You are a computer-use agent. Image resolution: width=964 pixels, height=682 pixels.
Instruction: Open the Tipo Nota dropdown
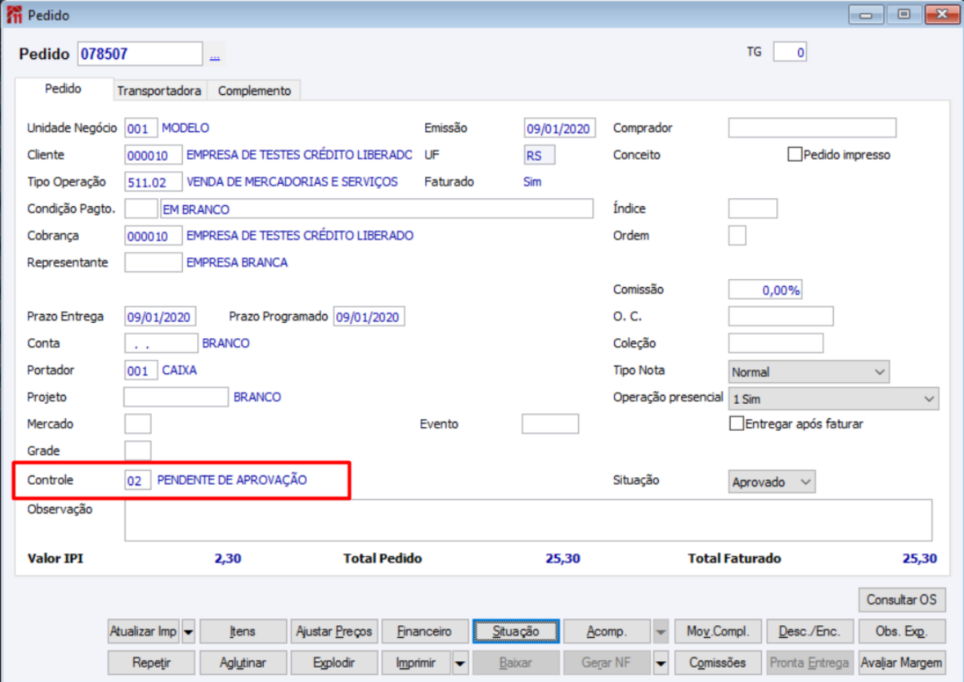click(x=808, y=372)
